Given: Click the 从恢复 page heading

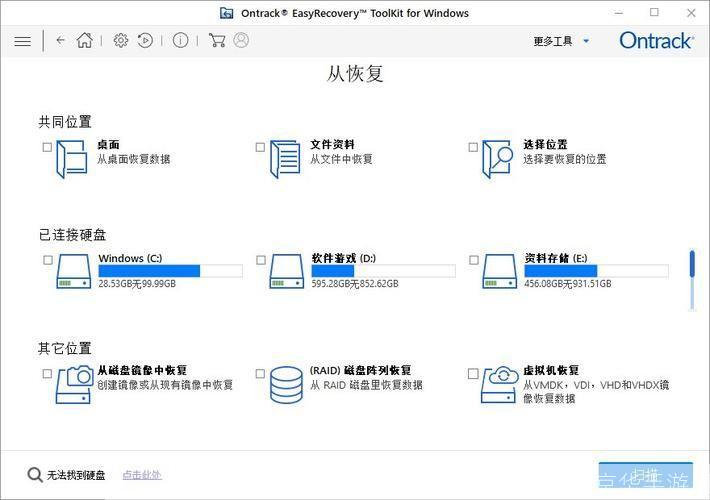Looking at the screenshot, I should (x=355, y=74).
